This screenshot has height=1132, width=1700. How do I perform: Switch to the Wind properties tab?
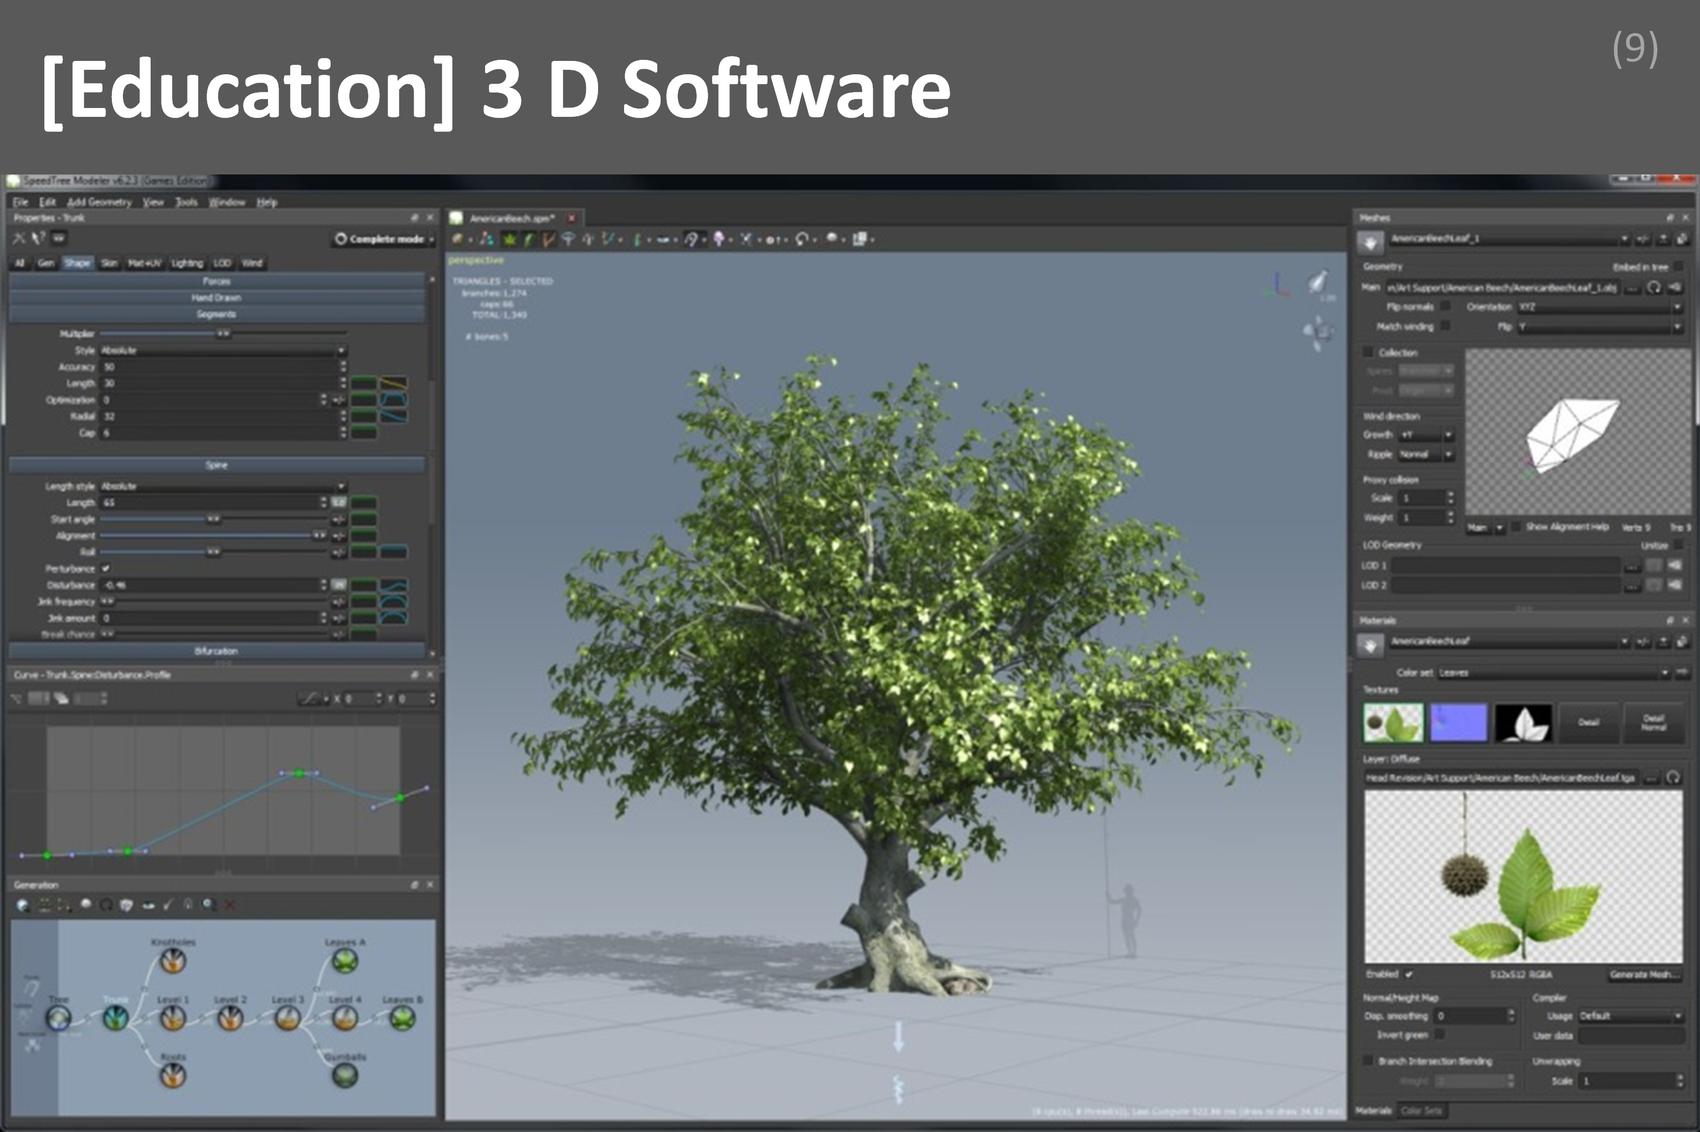pyautogui.click(x=252, y=263)
